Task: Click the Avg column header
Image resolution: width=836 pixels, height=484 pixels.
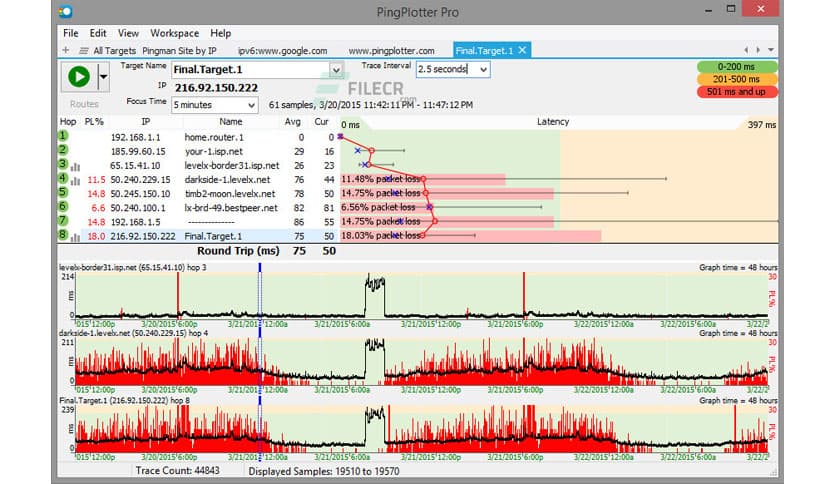Action: (x=292, y=122)
